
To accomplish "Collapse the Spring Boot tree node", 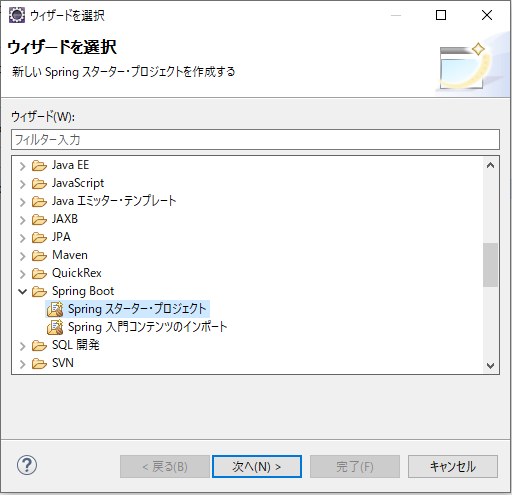I will pyautogui.click(x=22, y=292).
